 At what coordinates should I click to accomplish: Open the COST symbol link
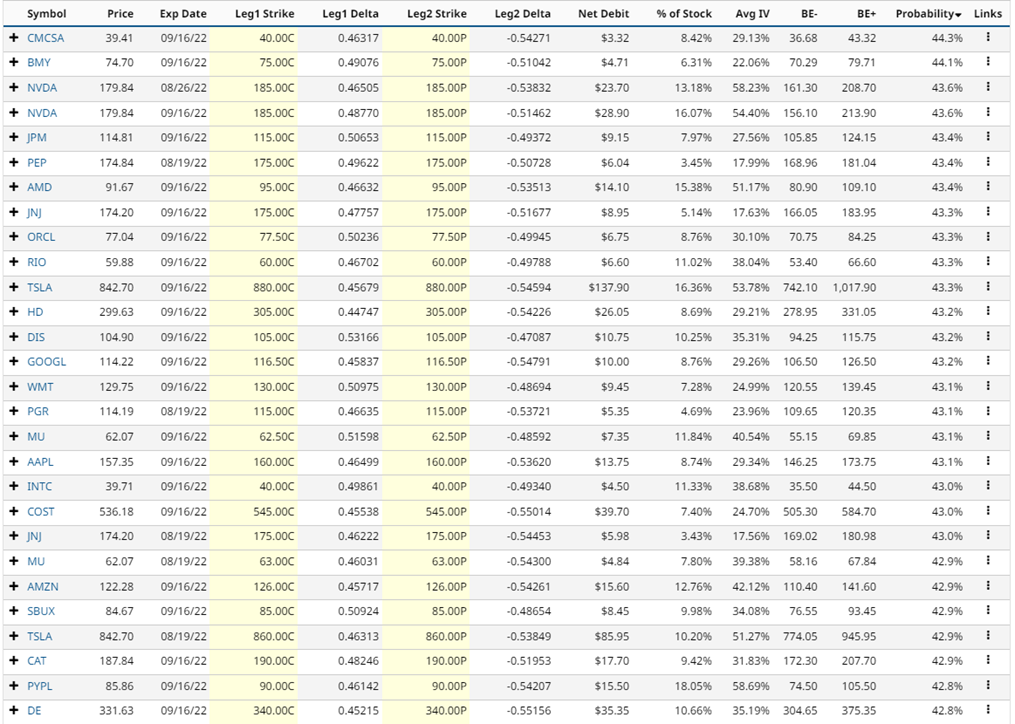click(41, 512)
